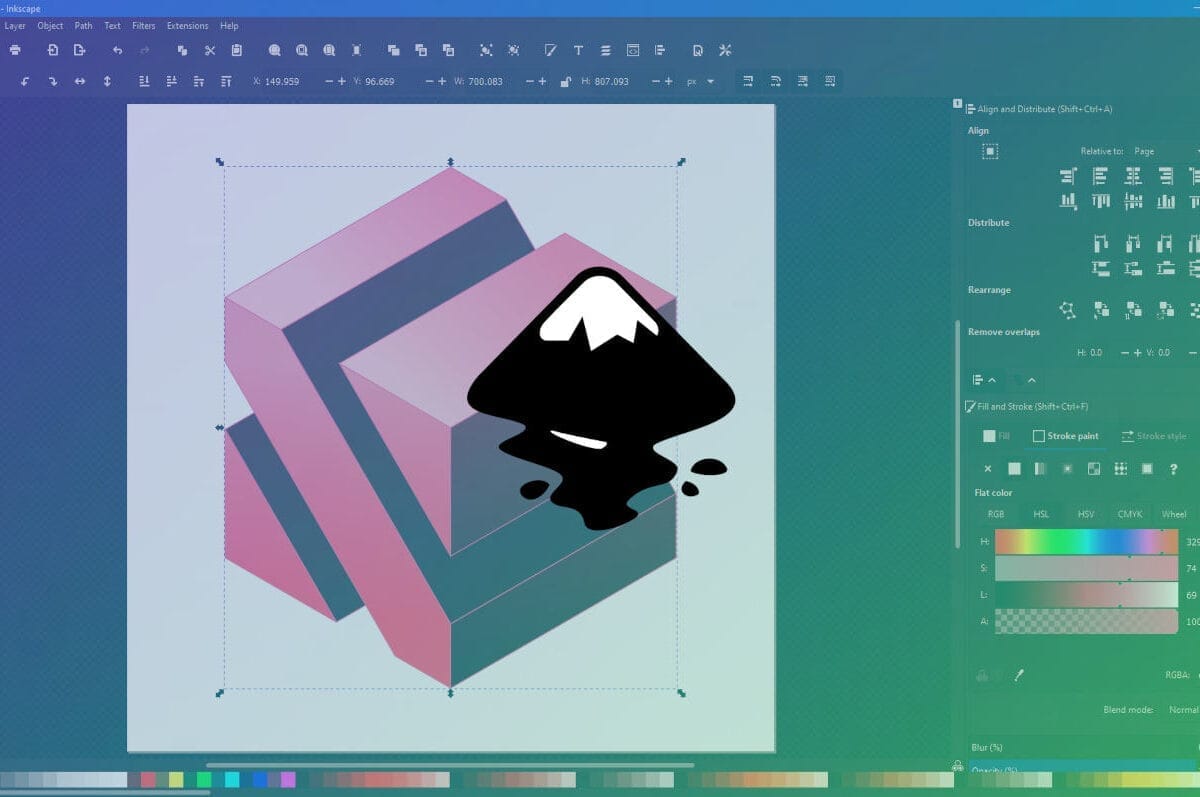The width and height of the screenshot is (1200, 797).
Task: Apply a linear gradient stroke paint
Action: click(1038, 468)
